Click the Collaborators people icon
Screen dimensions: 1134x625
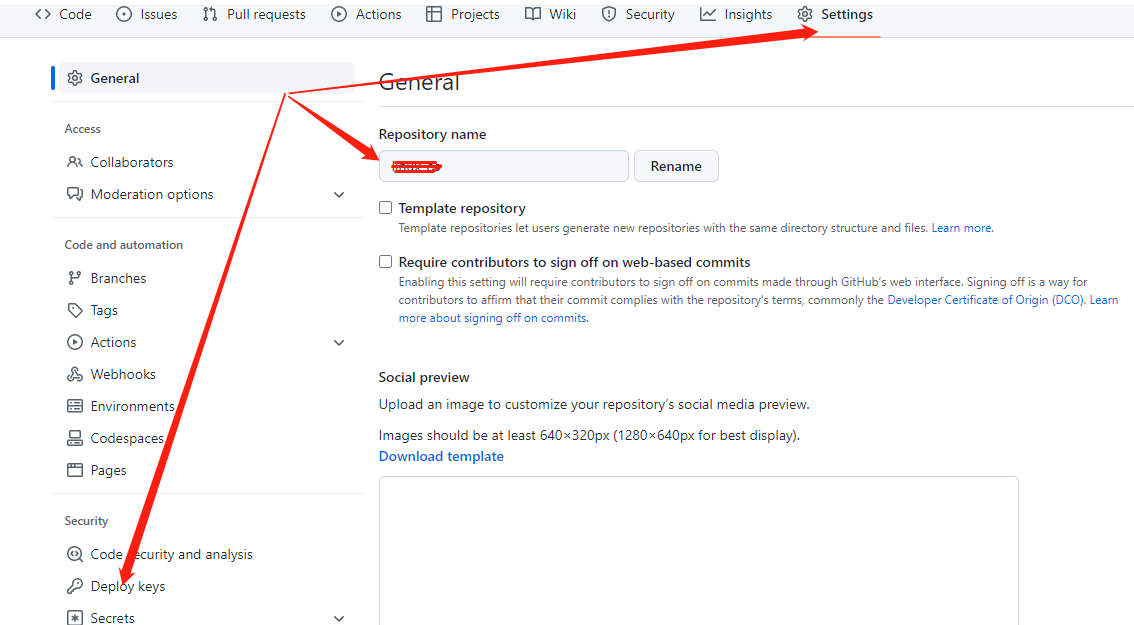coord(75,162)
